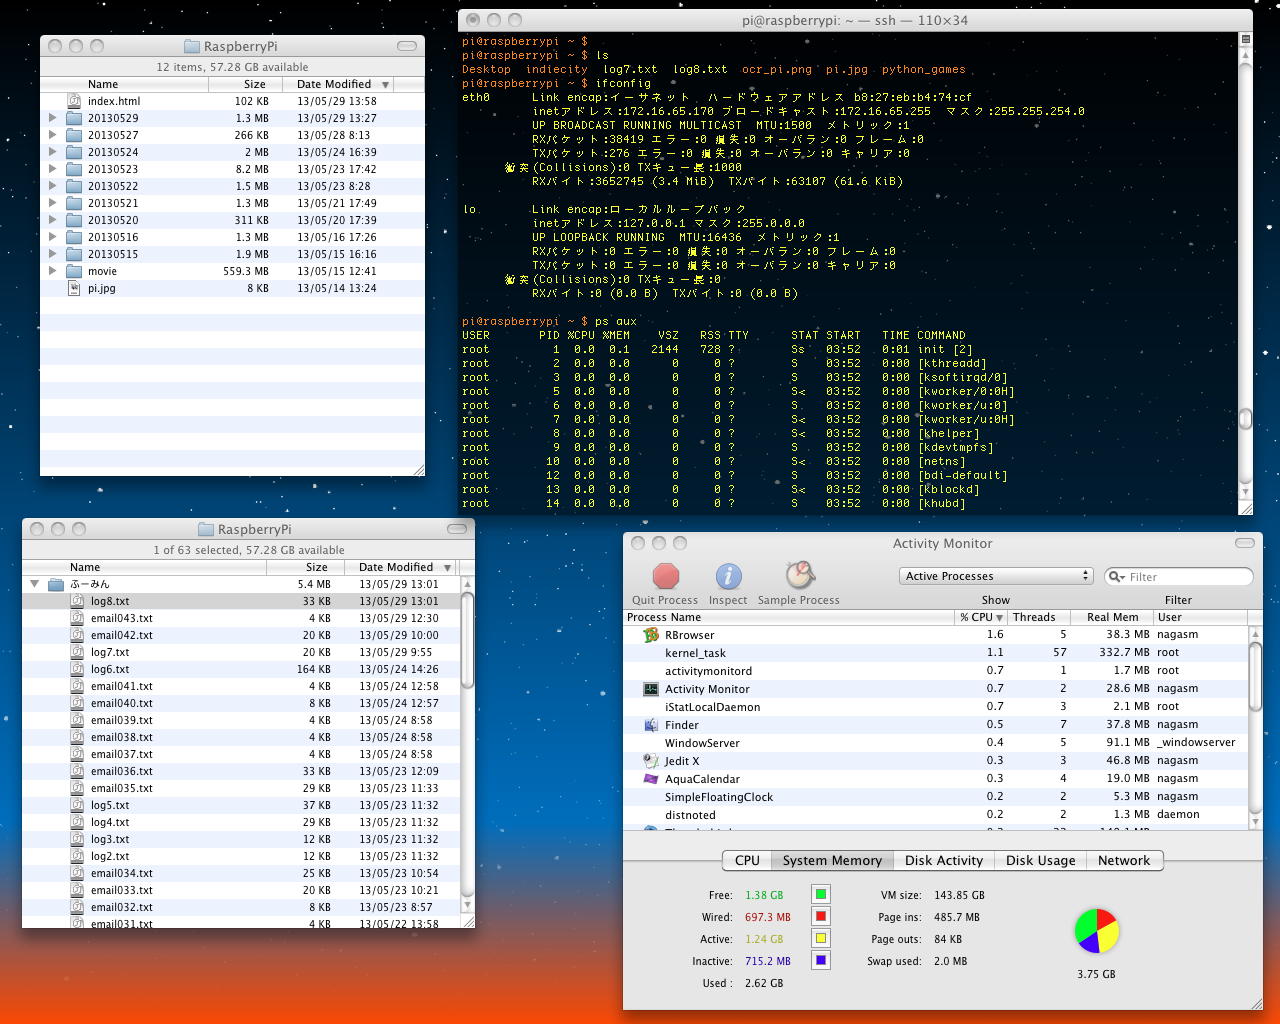The height and width of the screenshot is (1024, 1280).
Task: Open the Active Processes dropdown
Action: [996, 576]
